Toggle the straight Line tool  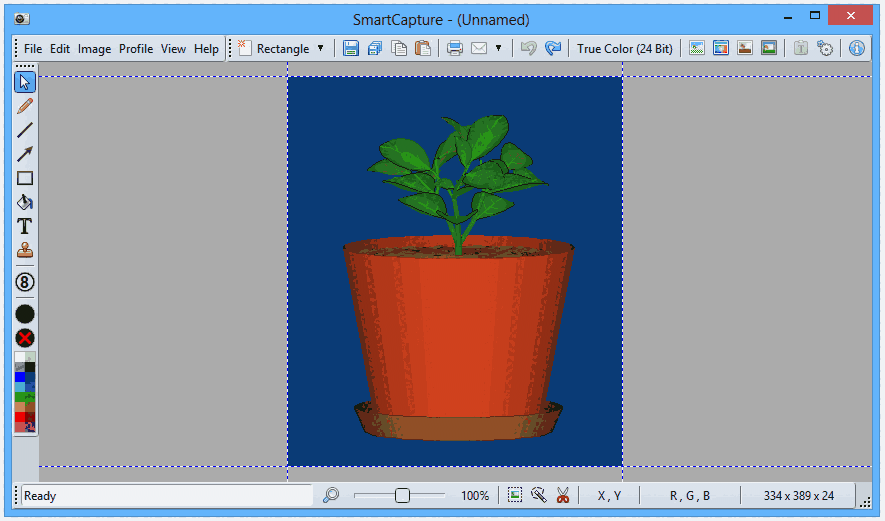(25, 130)
